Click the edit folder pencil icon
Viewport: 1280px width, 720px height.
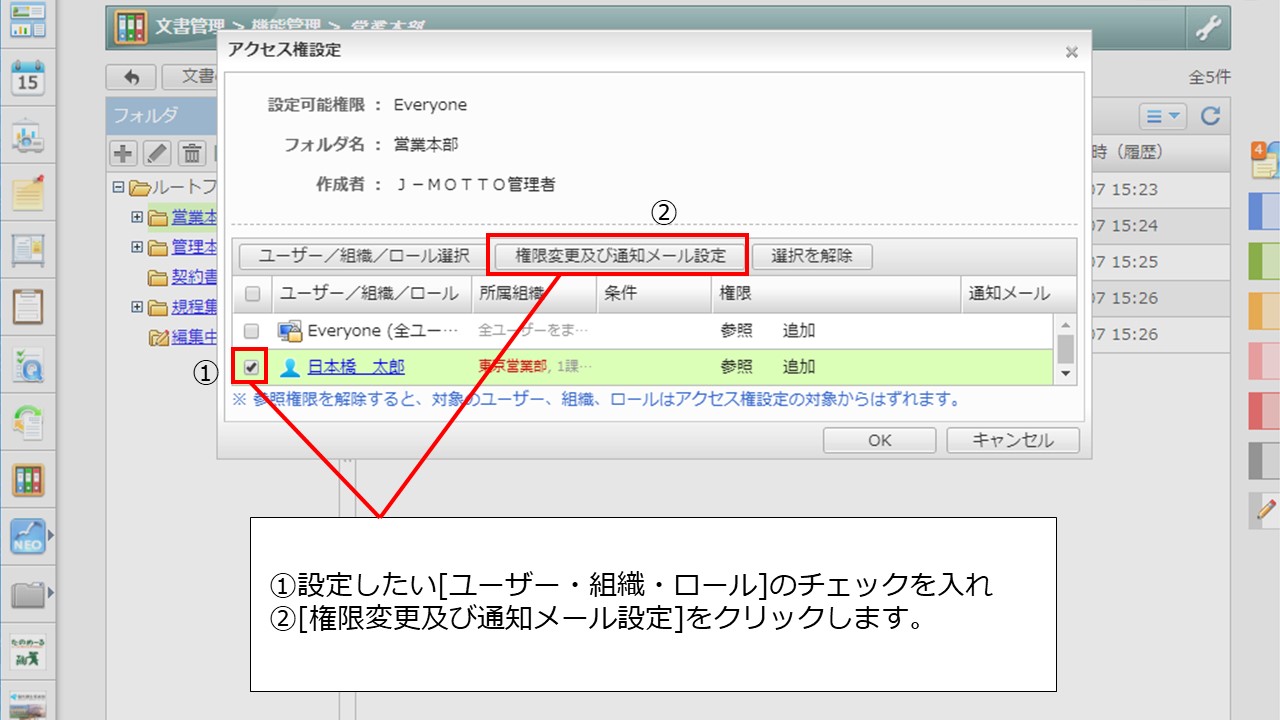(157, 153)
